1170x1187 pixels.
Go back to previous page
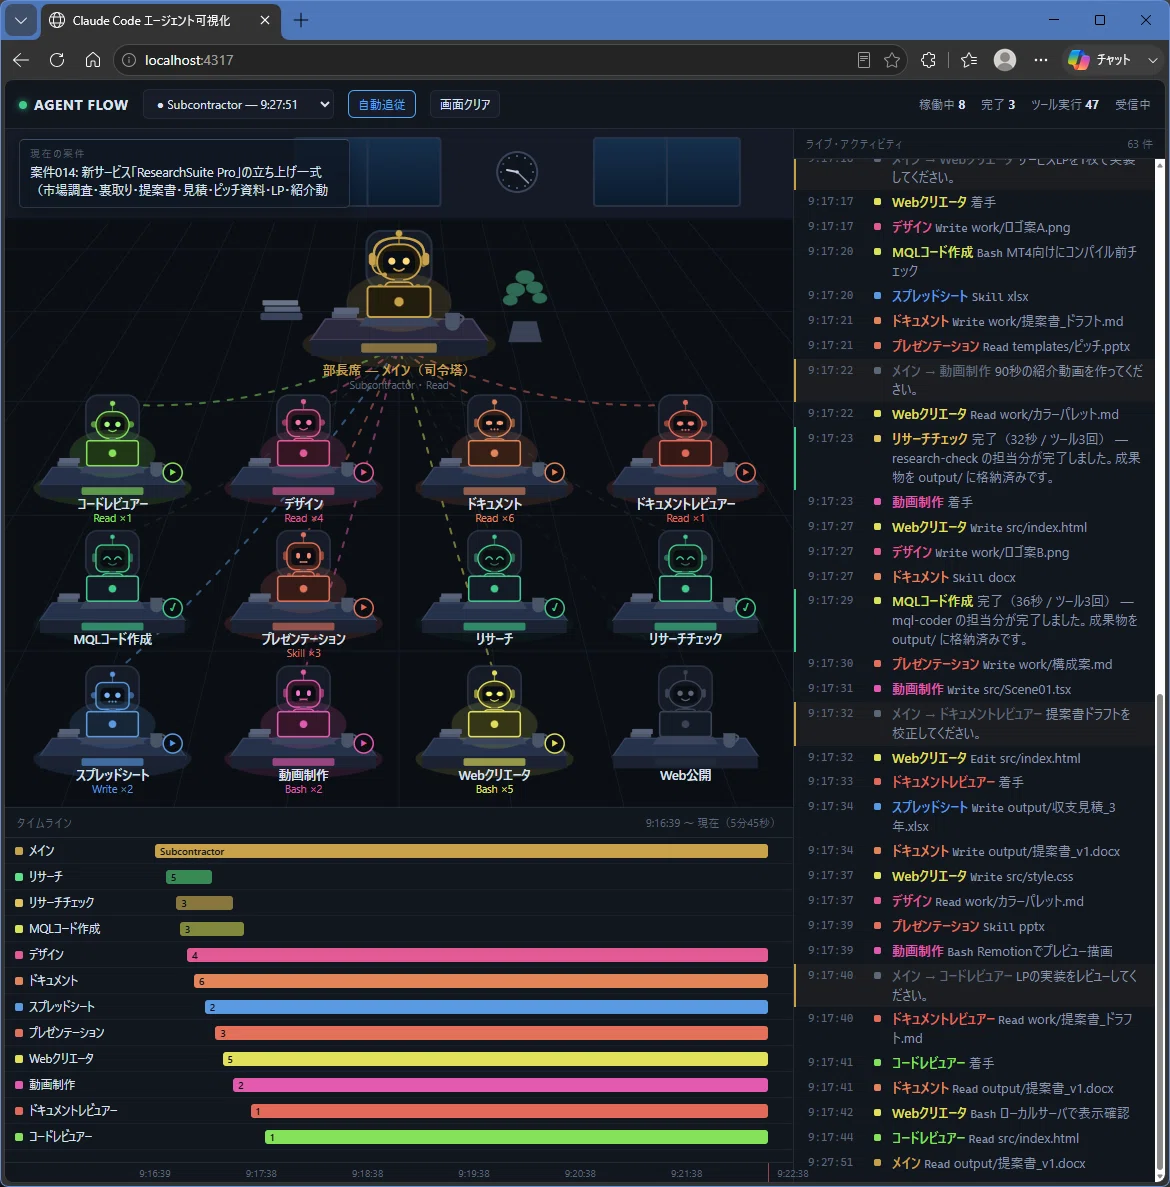[x=21, y=60]
